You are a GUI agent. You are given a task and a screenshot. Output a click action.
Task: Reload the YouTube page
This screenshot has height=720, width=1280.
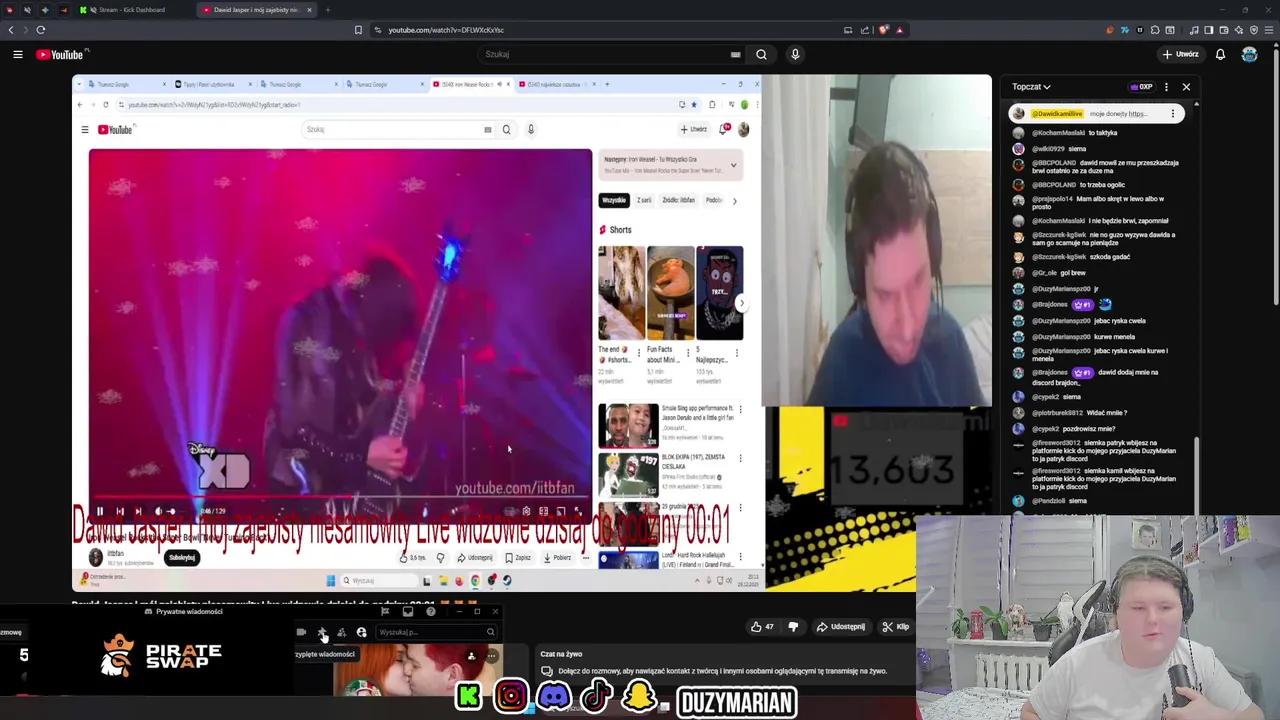(41, 30)
